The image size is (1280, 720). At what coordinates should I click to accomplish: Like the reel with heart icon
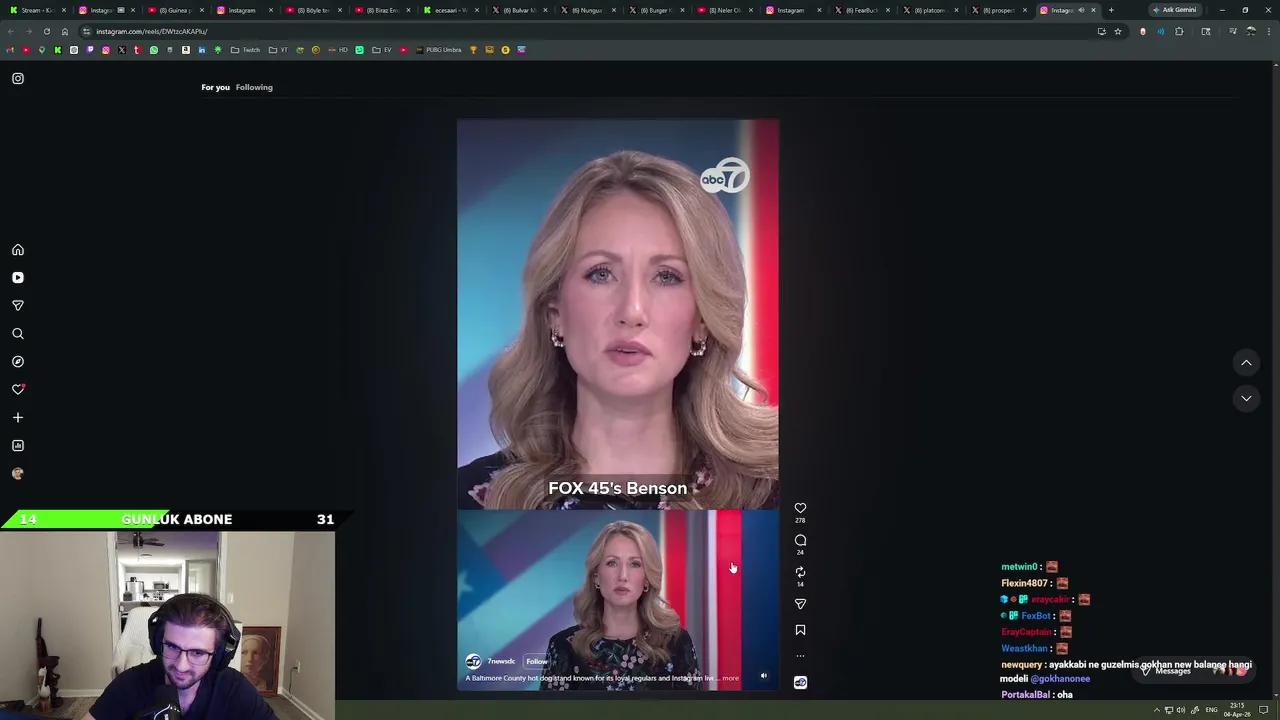[800, 508]
